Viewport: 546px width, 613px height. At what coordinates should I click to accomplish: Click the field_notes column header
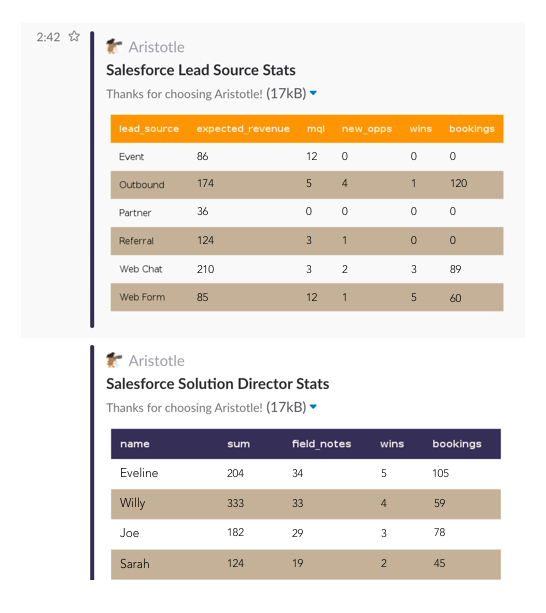coord(322,444)
